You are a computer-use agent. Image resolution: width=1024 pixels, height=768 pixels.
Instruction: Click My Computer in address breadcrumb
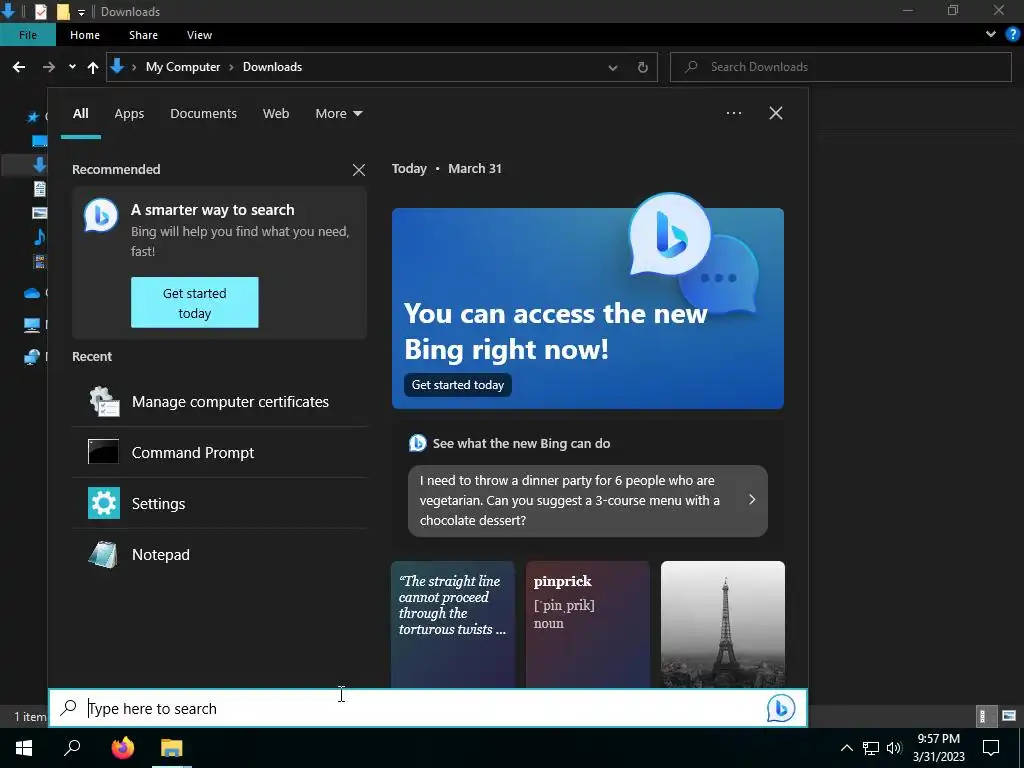[x=183, y=67]
